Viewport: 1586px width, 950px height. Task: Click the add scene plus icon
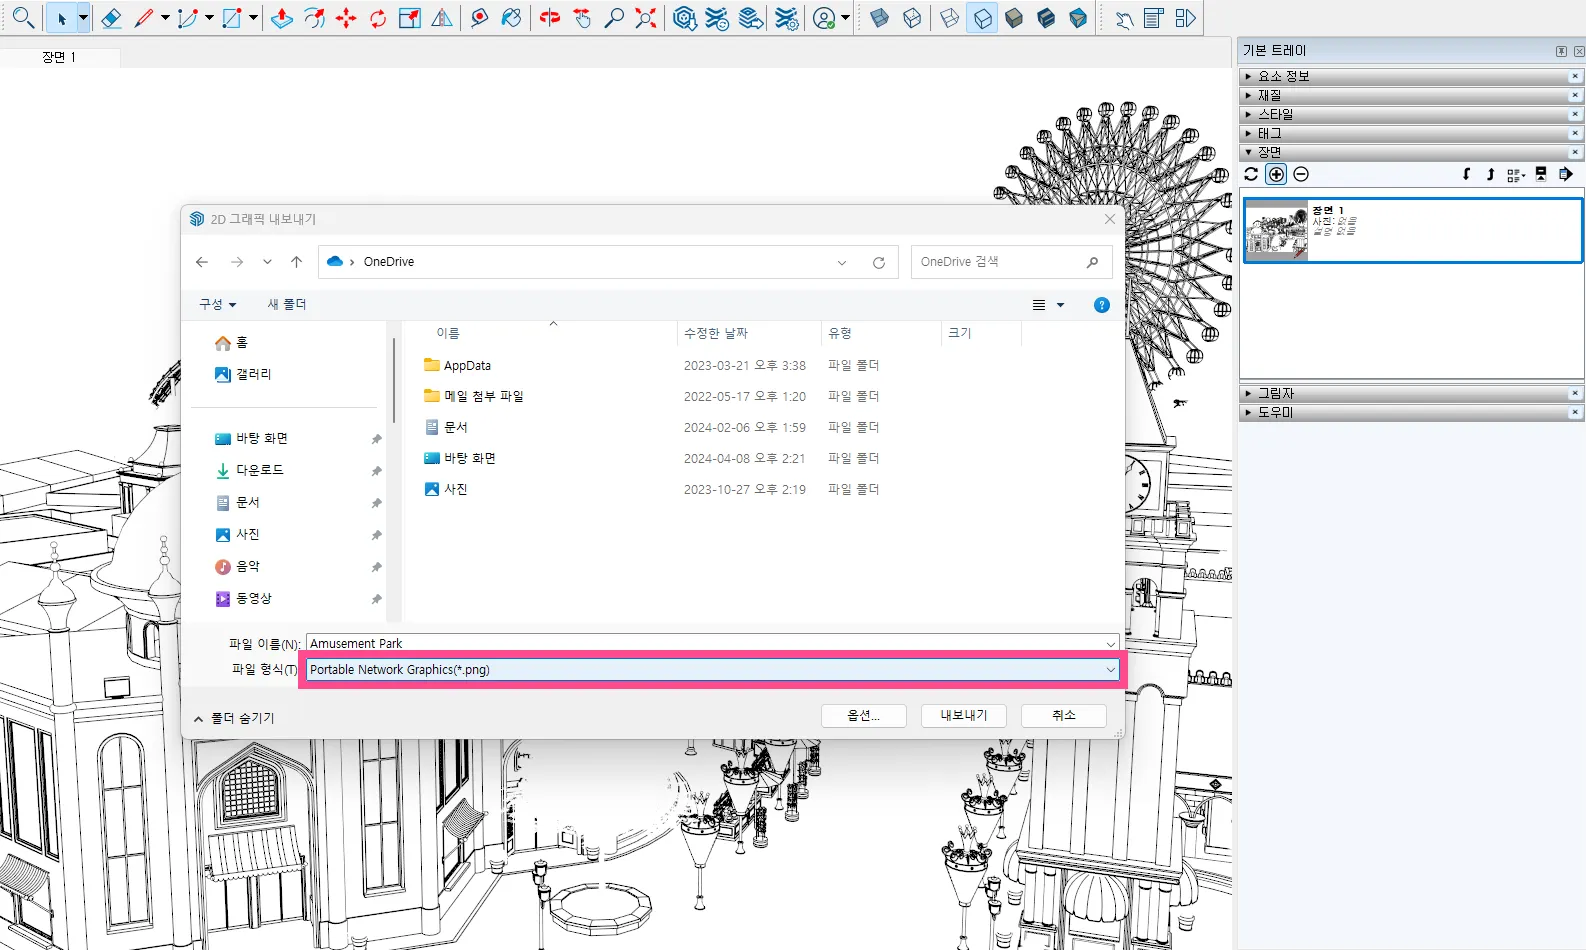coord(1276,174)
